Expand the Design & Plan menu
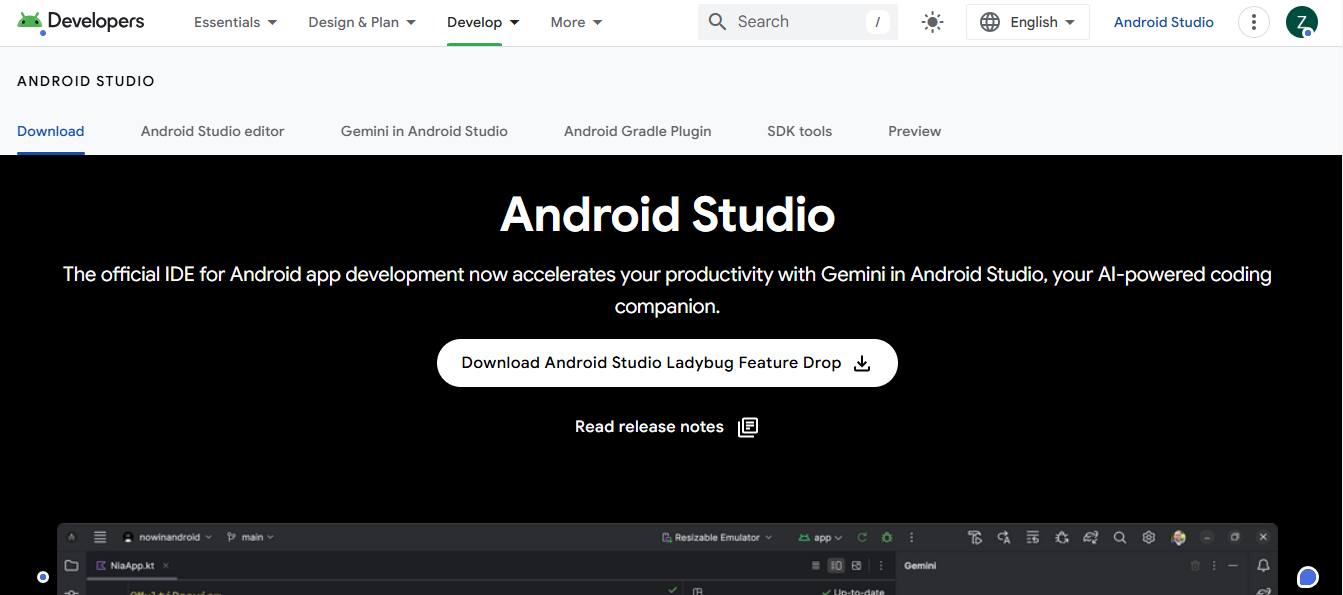The width and height of the screenshot is (1343, 595). [362, 22]
